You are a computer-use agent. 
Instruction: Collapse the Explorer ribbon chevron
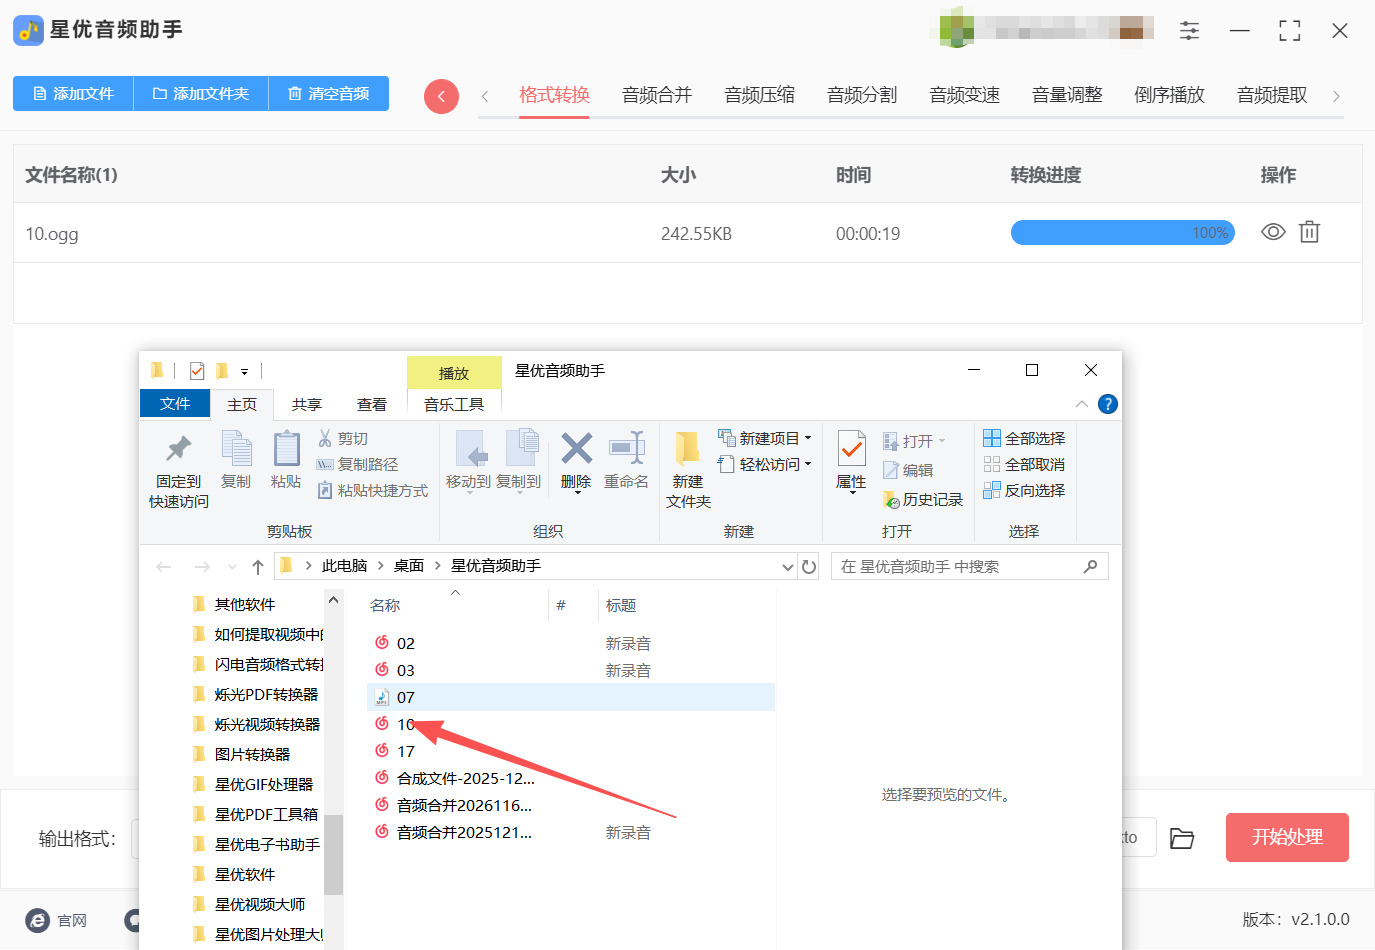1081,404
